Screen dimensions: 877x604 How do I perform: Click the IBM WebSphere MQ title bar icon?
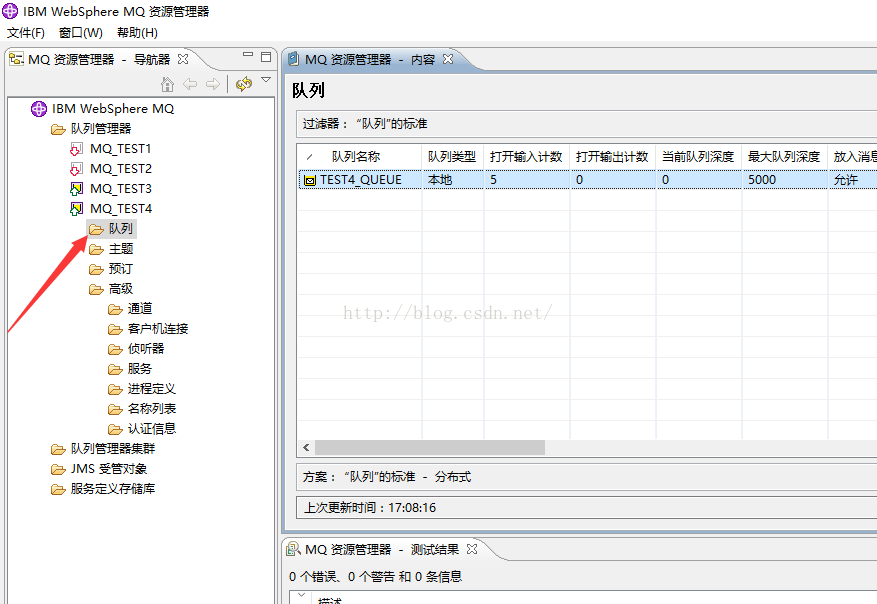pos(10,11)
